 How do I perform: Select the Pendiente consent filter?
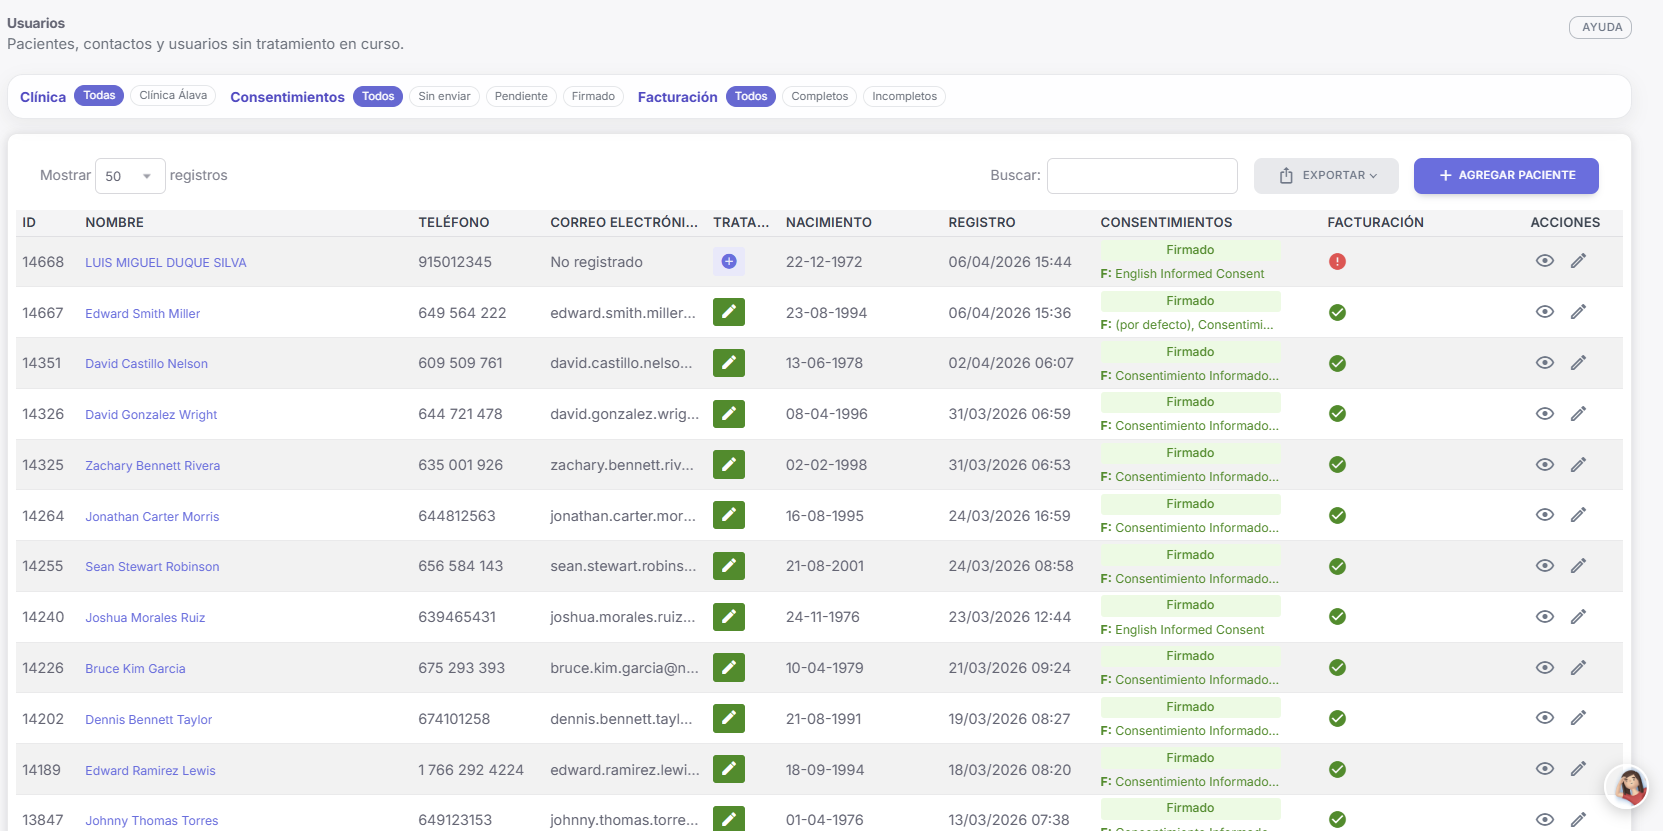(521, 97)
